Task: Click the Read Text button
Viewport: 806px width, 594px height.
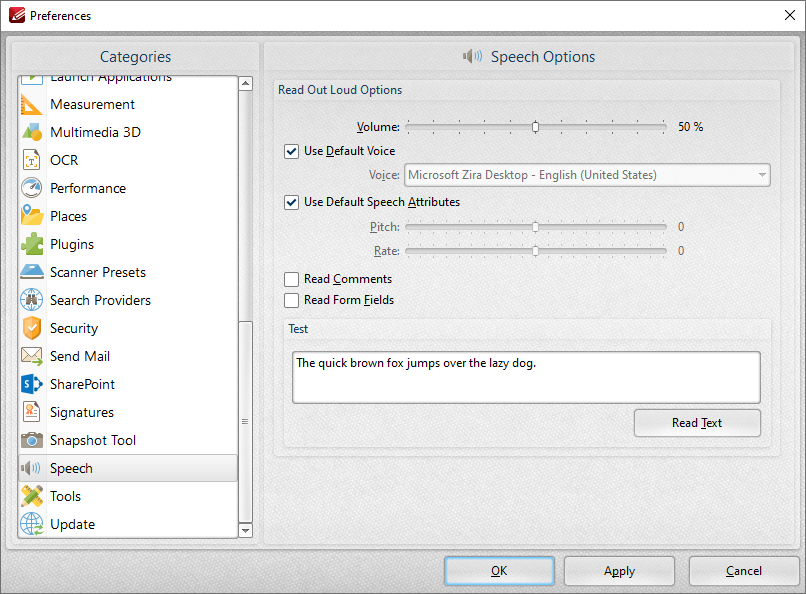Action: click(697, 423)
